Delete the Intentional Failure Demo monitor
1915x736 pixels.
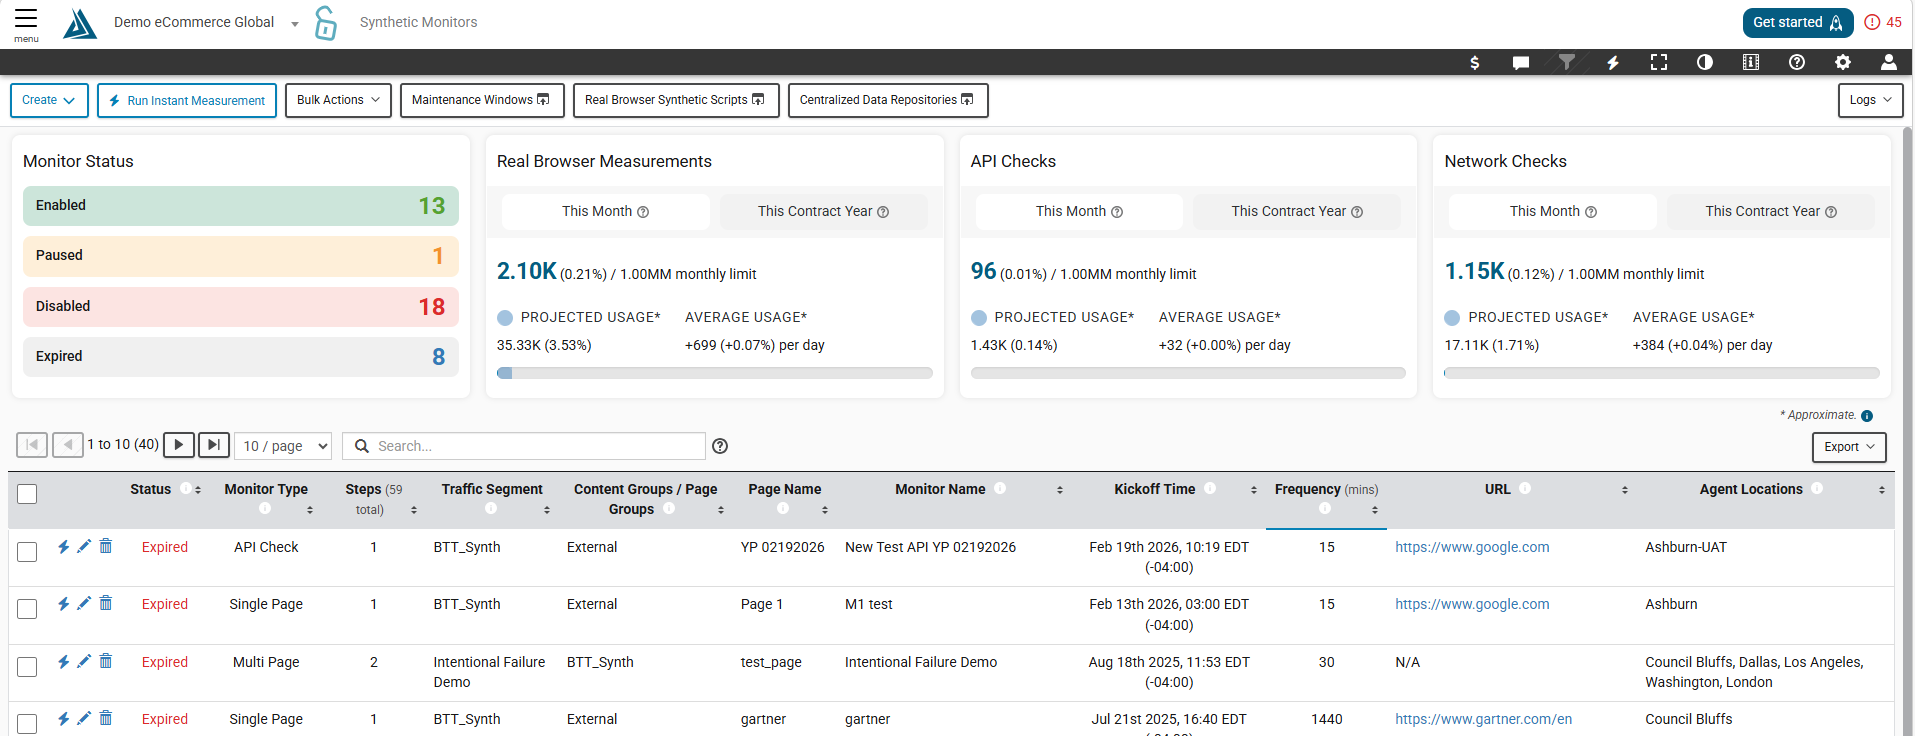coord(106,661)
